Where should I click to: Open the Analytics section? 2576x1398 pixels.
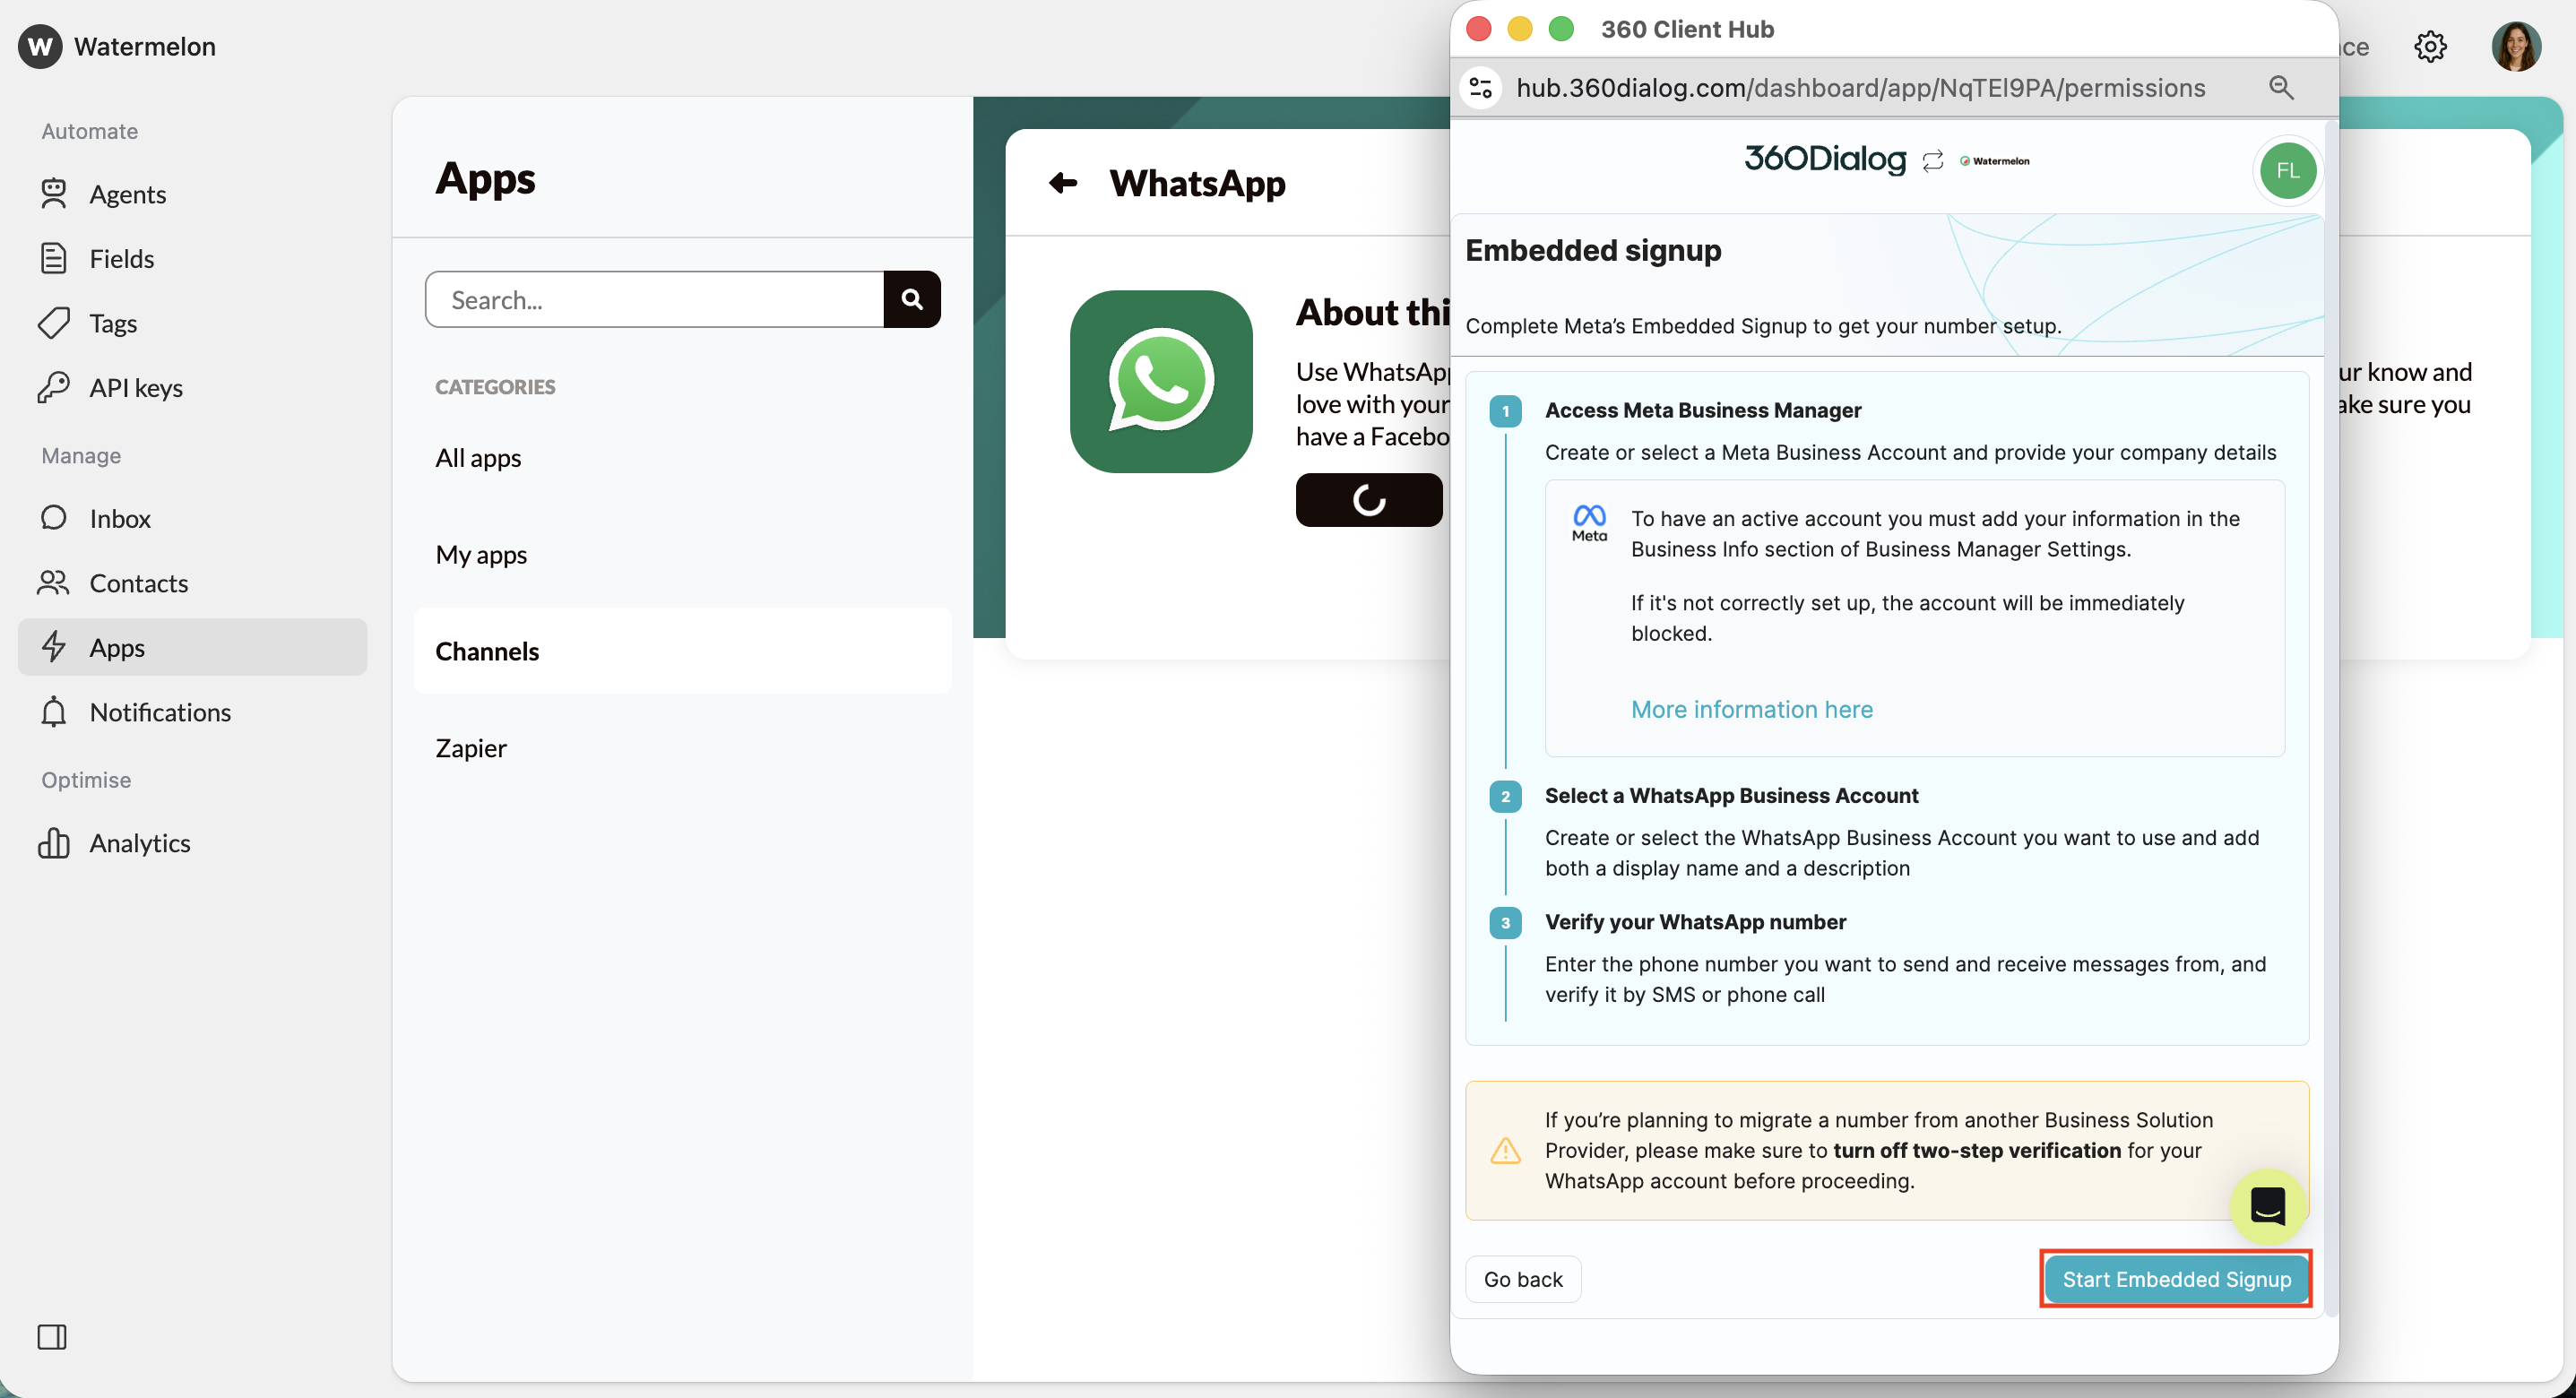point(140,843)
